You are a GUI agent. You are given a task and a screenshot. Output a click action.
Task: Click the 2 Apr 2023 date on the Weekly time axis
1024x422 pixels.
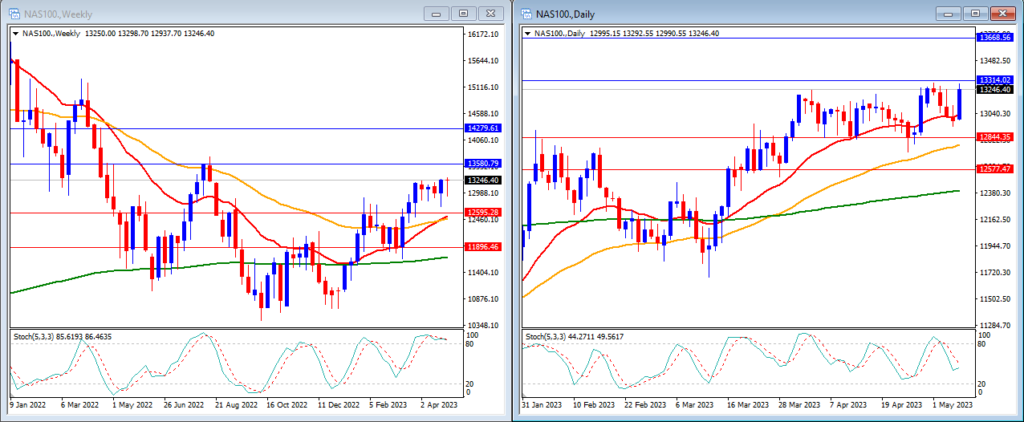point(440,405)
